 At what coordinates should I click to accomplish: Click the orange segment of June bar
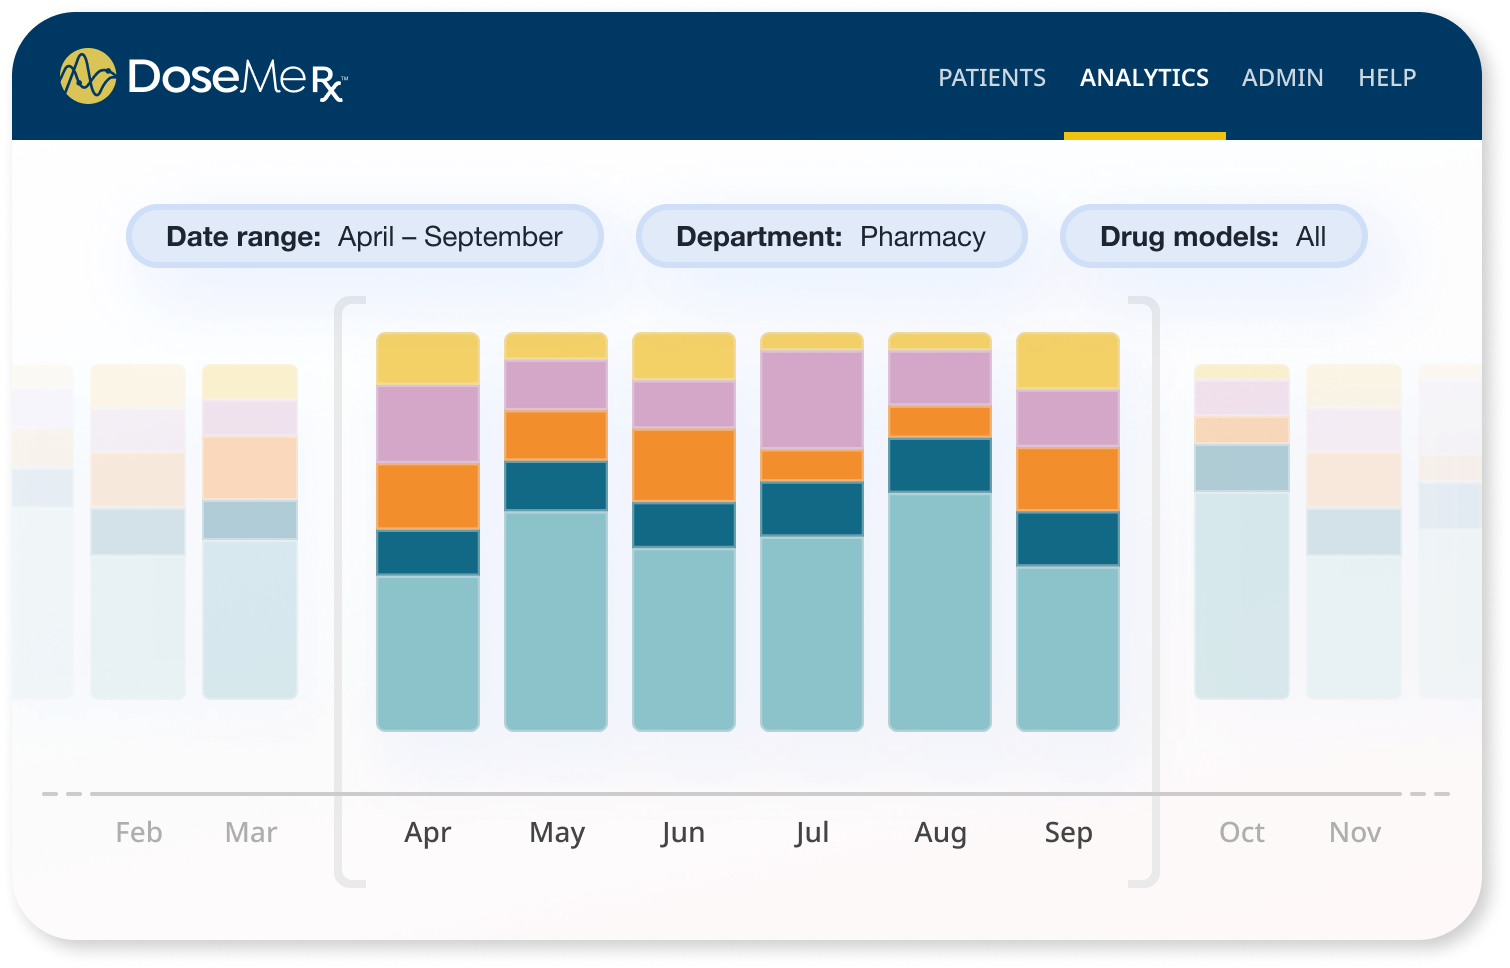pyautogui.click(x=684, y=465)
